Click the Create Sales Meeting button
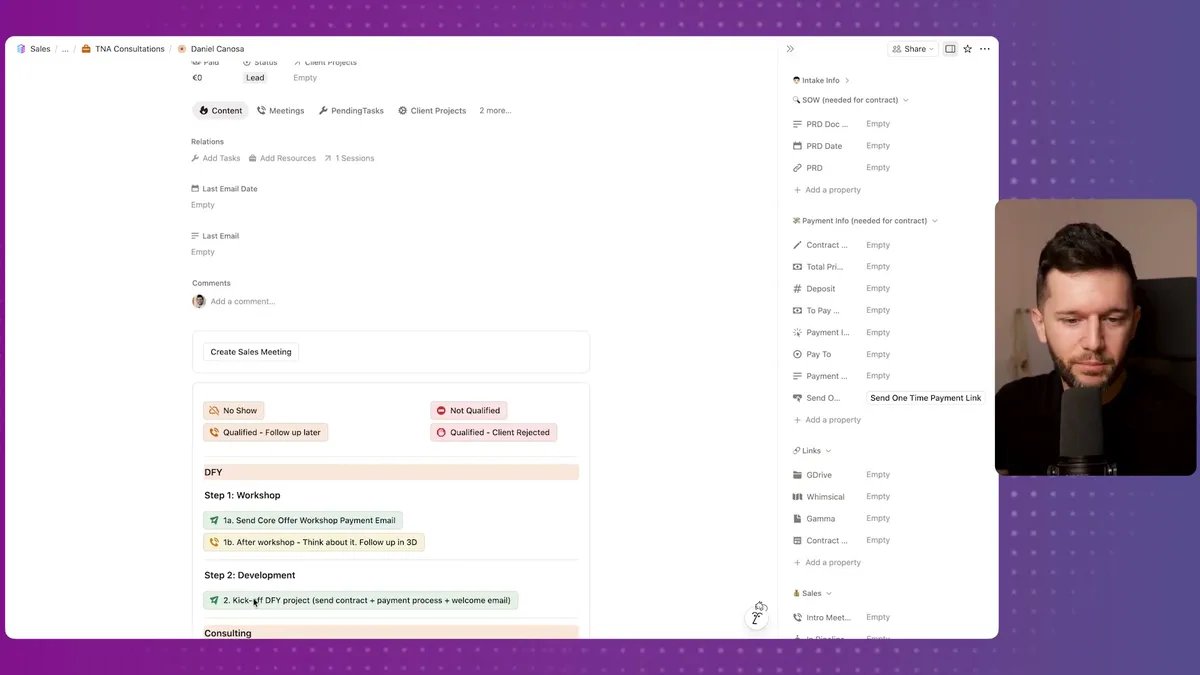 coord(251,351)
